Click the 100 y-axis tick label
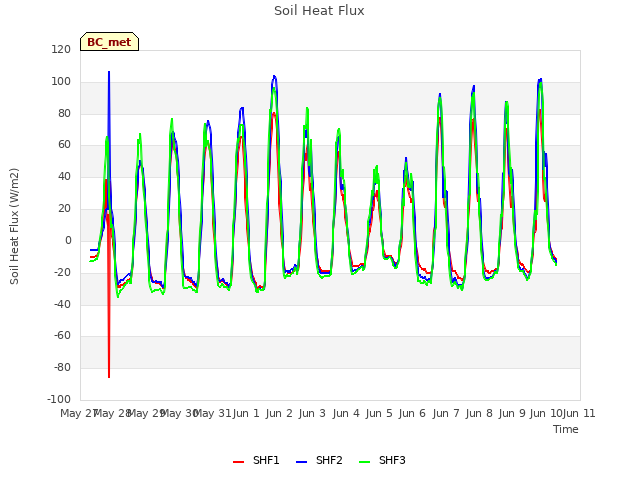 click(61, 82)
